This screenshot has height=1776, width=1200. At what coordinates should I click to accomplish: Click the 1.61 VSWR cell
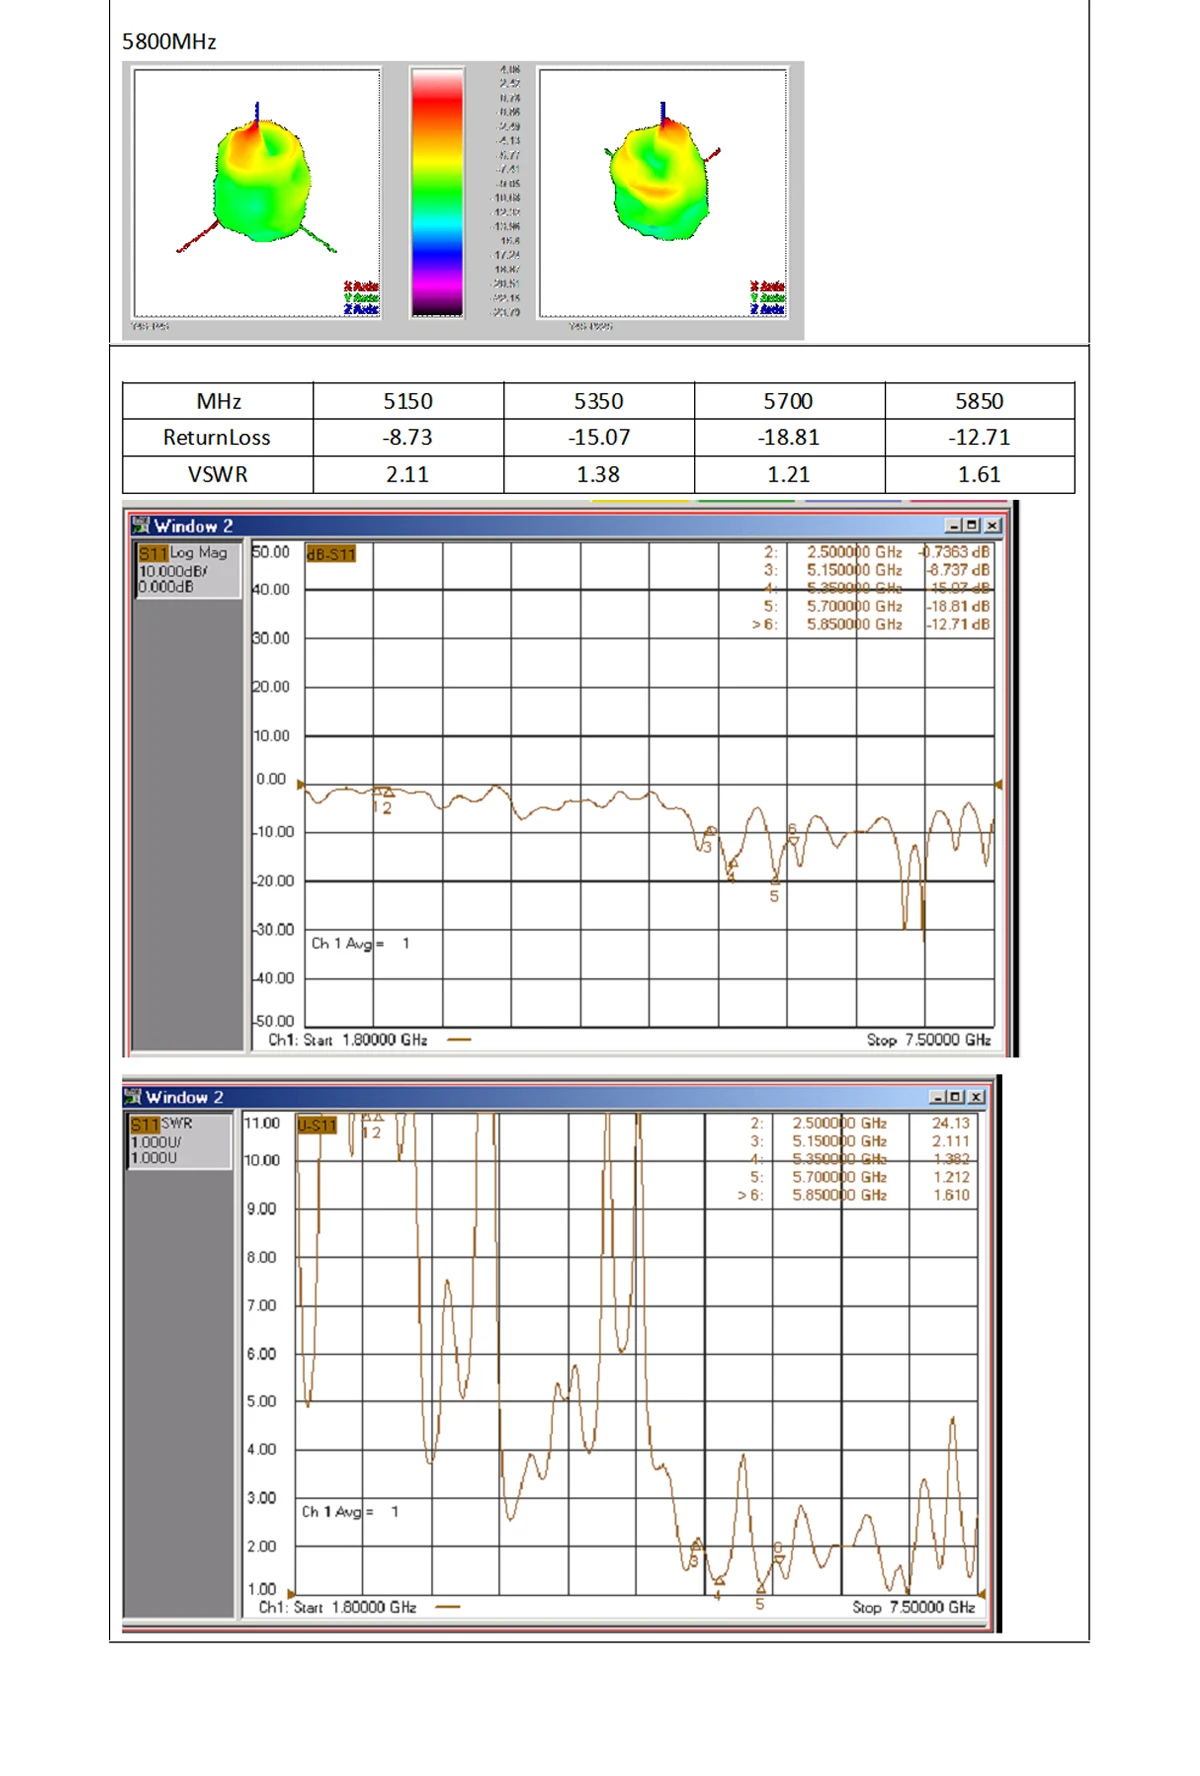click(980, 474)
